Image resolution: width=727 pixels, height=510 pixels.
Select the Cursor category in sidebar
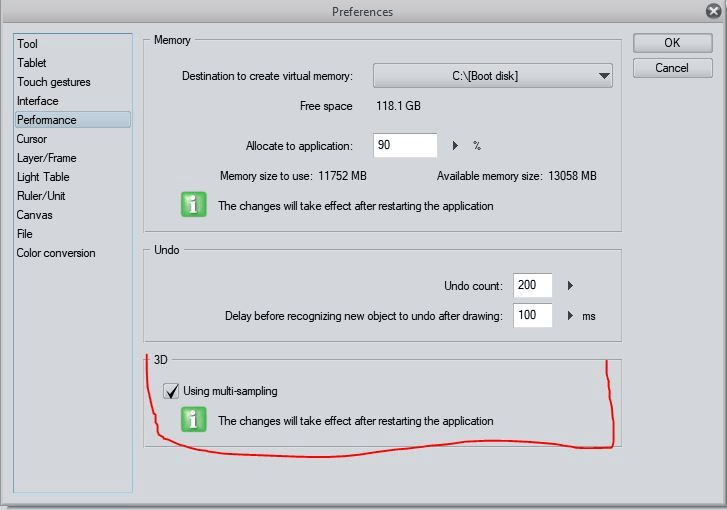coord(31,139)
